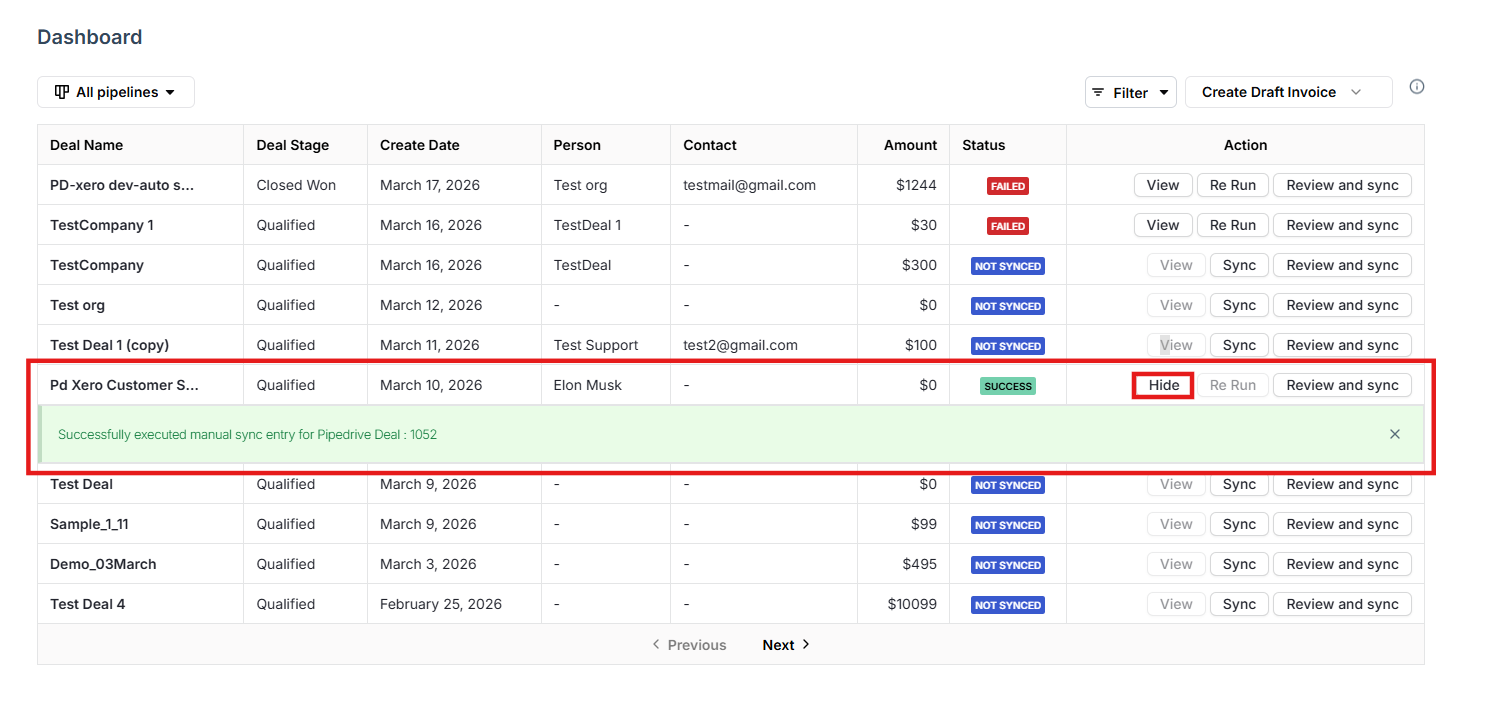Click the Next page chevron
1495x708 pixels.
tap(806, 645)
